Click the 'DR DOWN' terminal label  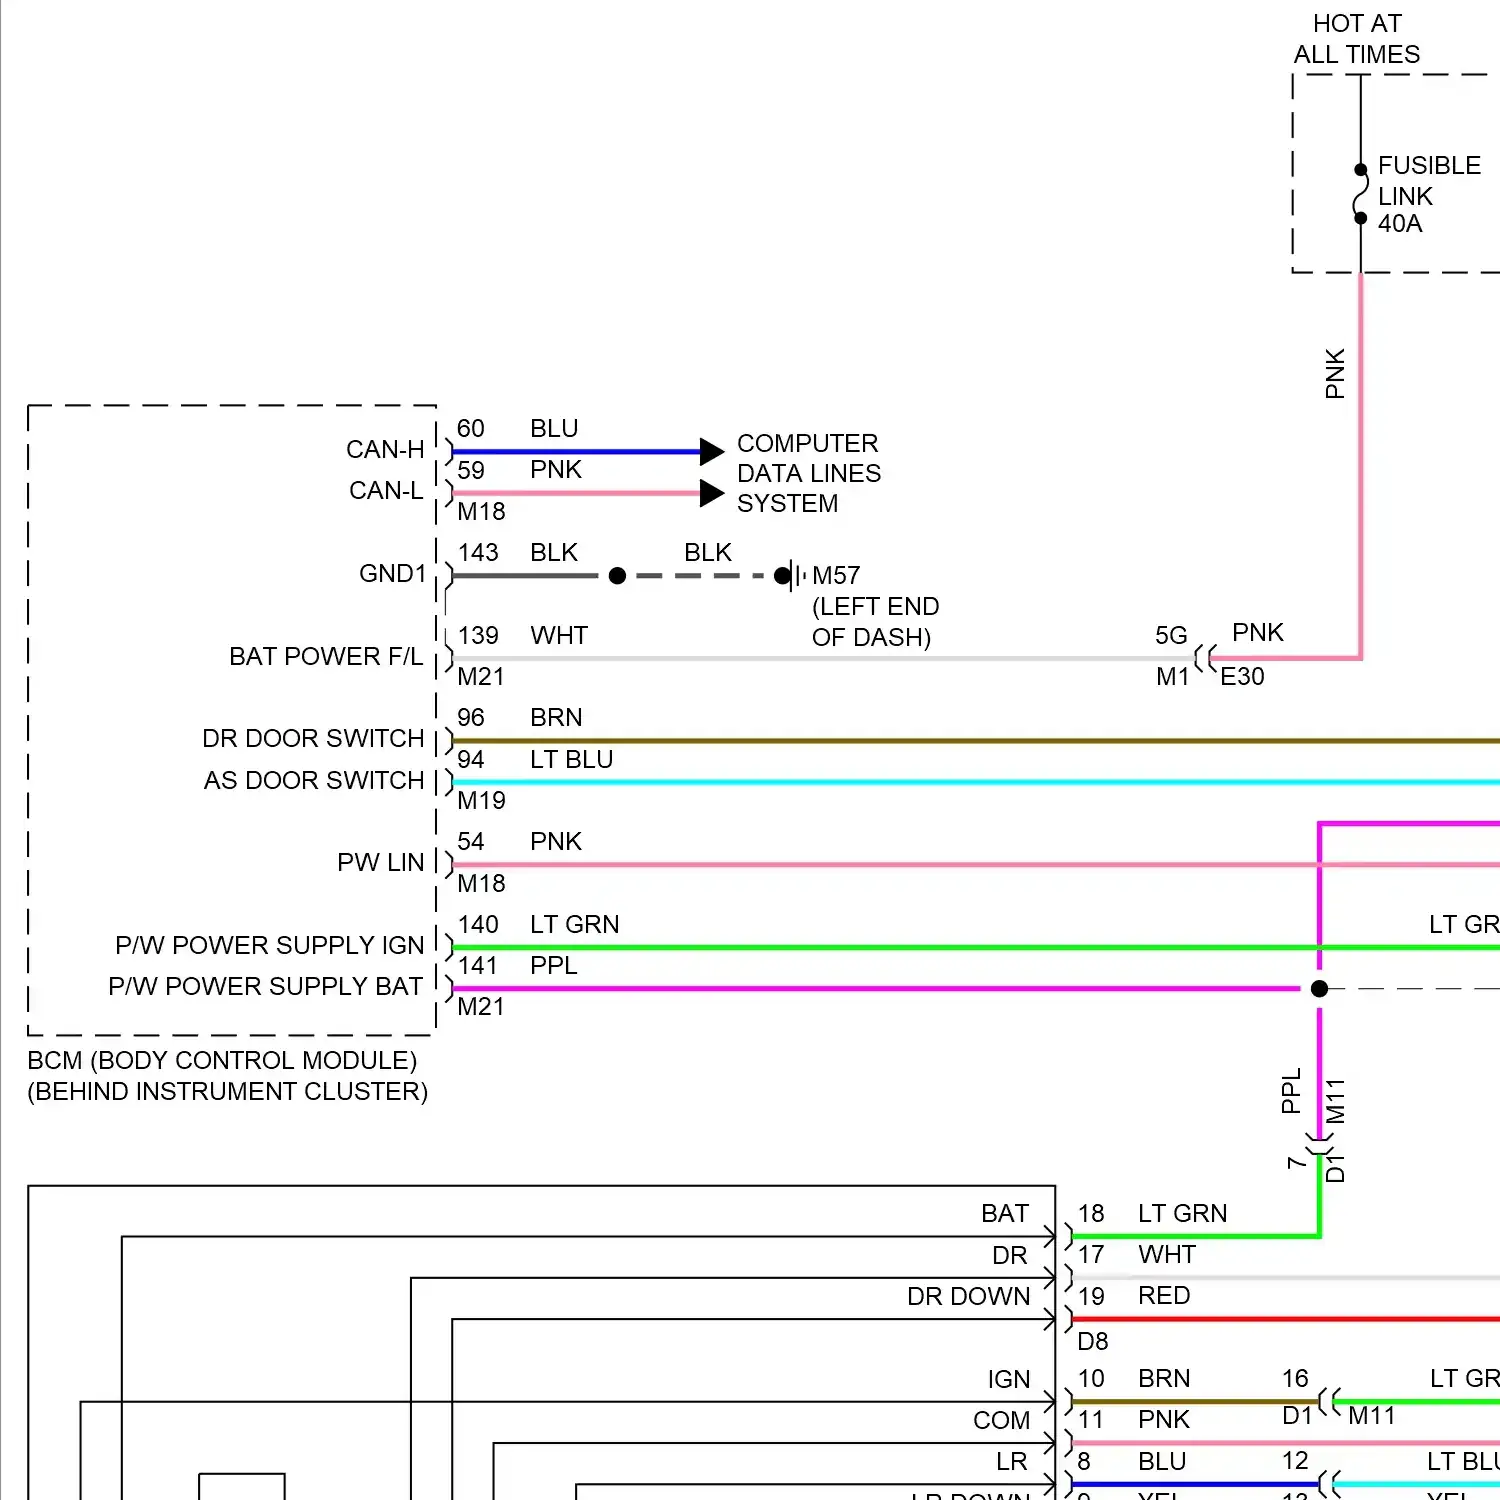pos(968,1297)
